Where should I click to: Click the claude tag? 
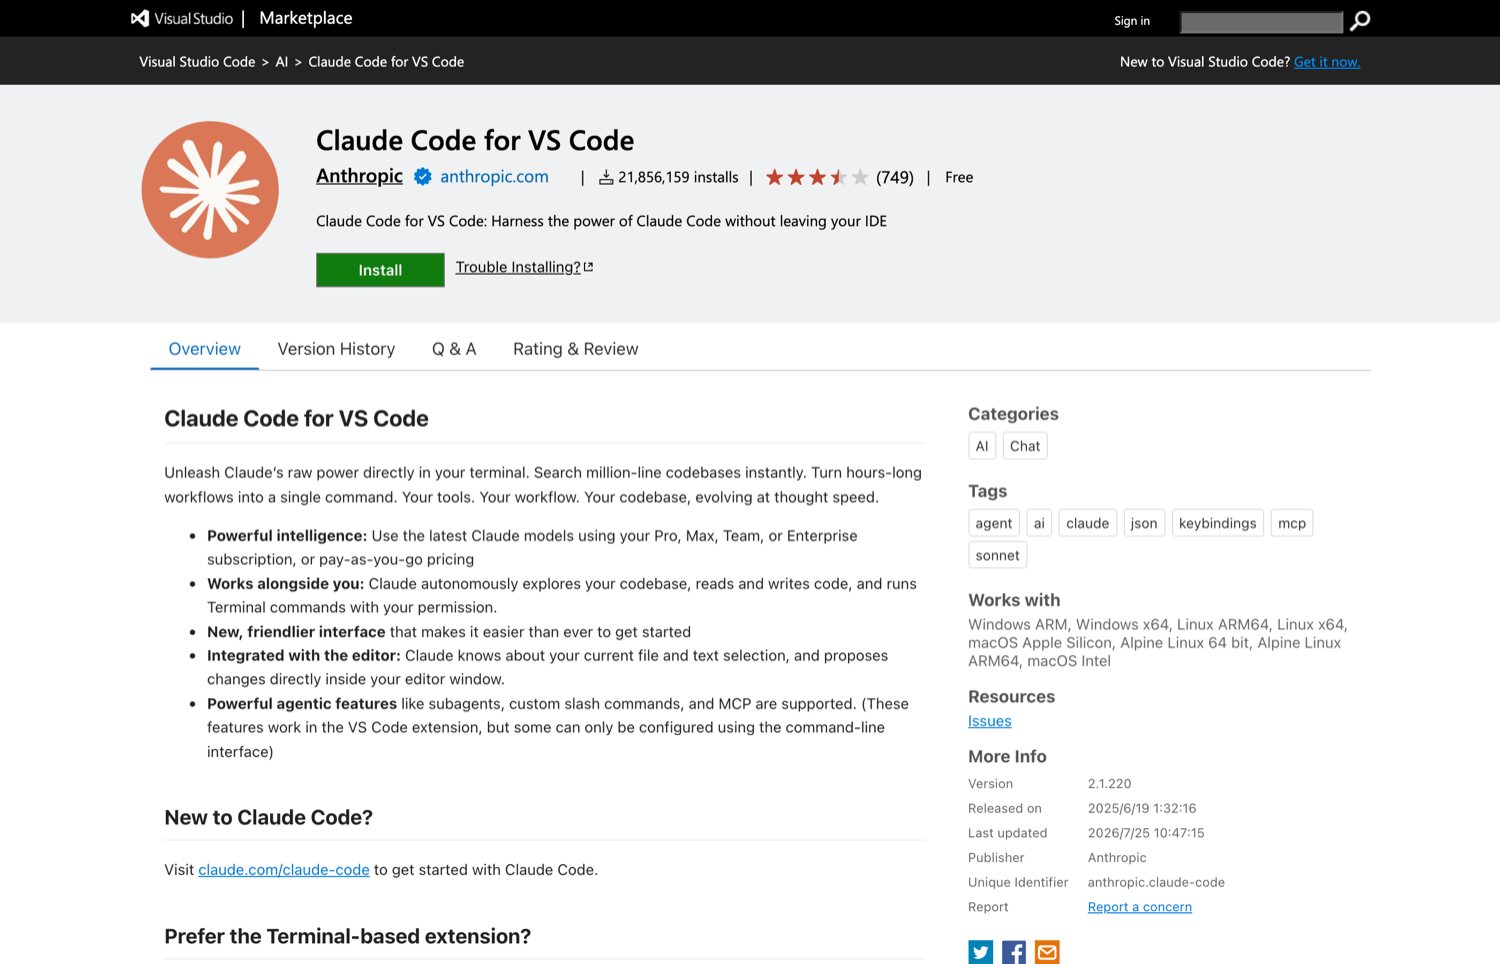1087,523
